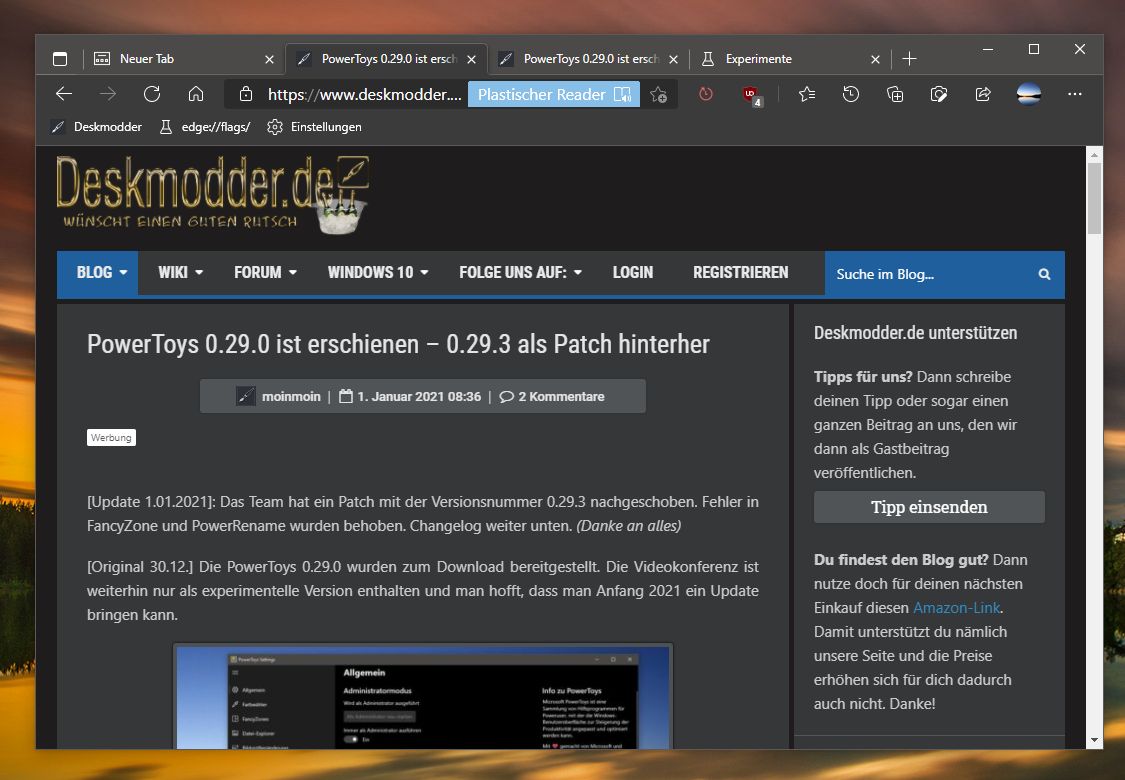Open Deskmodder bookmark in favorites bar
The width and height of the screenshot is (1125, 780).
coord(96,127)
